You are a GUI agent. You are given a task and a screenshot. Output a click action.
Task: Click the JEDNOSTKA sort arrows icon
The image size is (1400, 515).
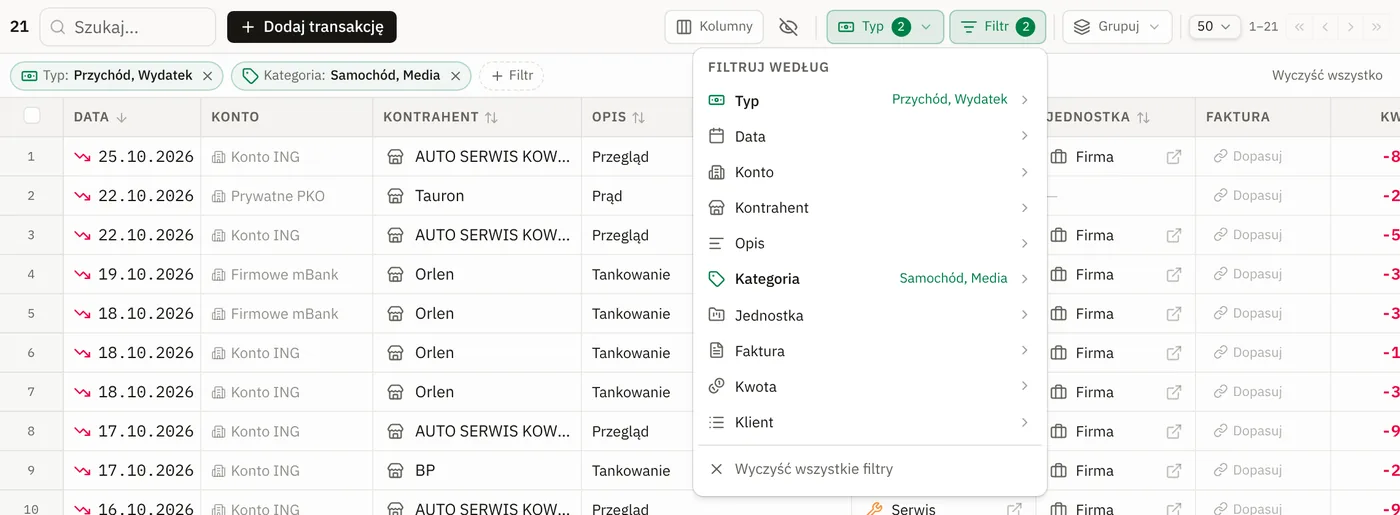tap(1143, 117)
